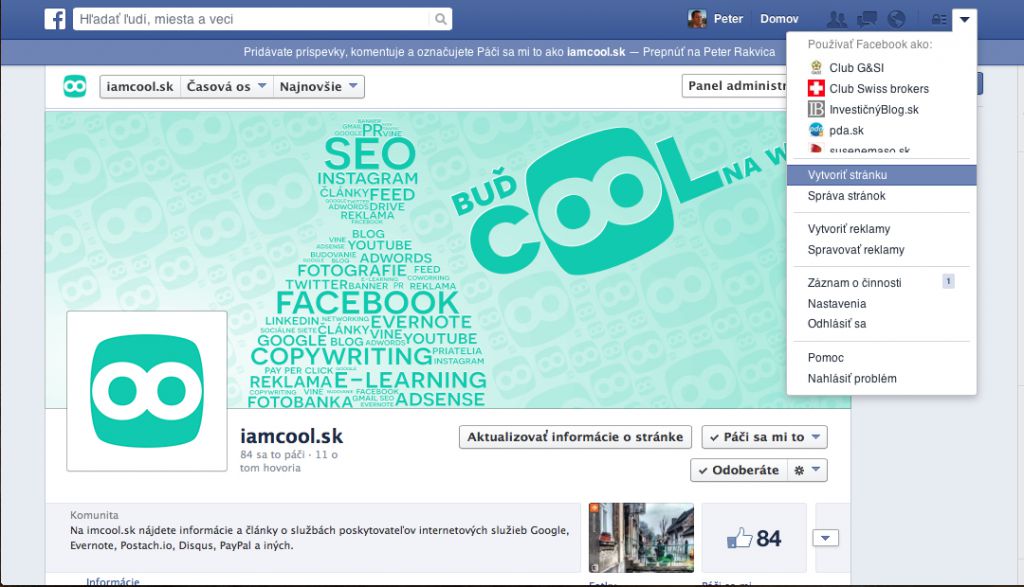Viewport: 1024px width, 587px height.
Task: Click the 84 likes counter box
Action: (x=754, y=537)
